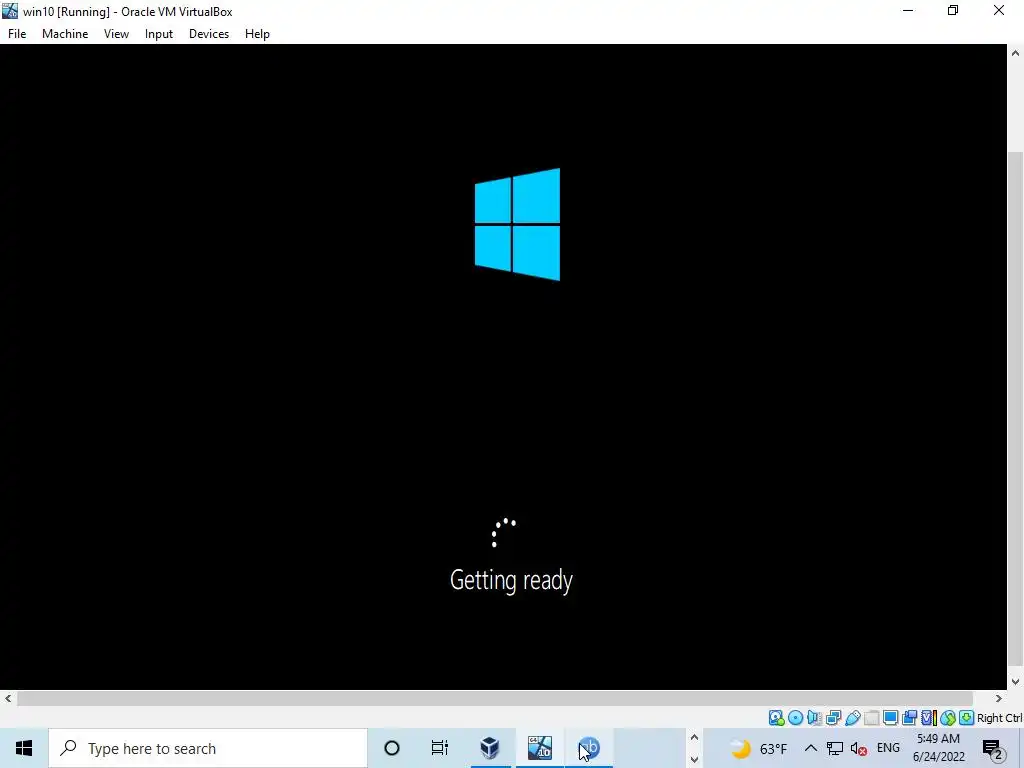The height and width of the screenshot is (768, 1024).
Task: Click the optical drive status icon
Action: coord(795,718)
